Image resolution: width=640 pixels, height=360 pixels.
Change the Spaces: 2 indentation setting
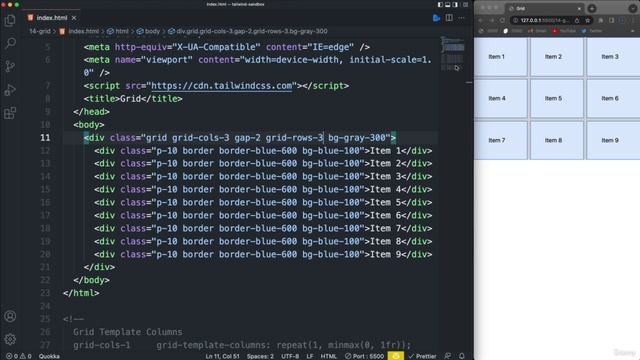(260, 356)
